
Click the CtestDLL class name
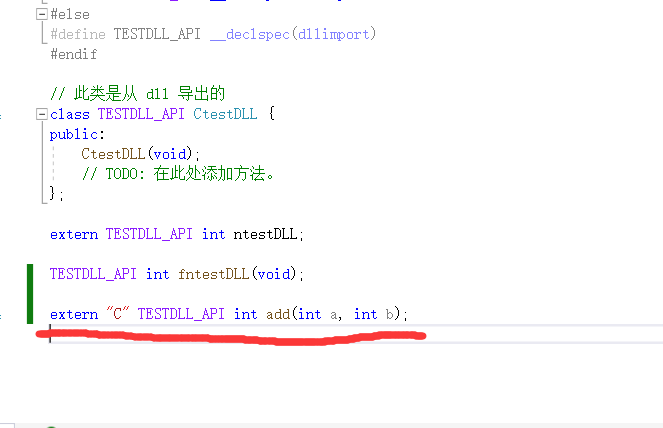225,114
